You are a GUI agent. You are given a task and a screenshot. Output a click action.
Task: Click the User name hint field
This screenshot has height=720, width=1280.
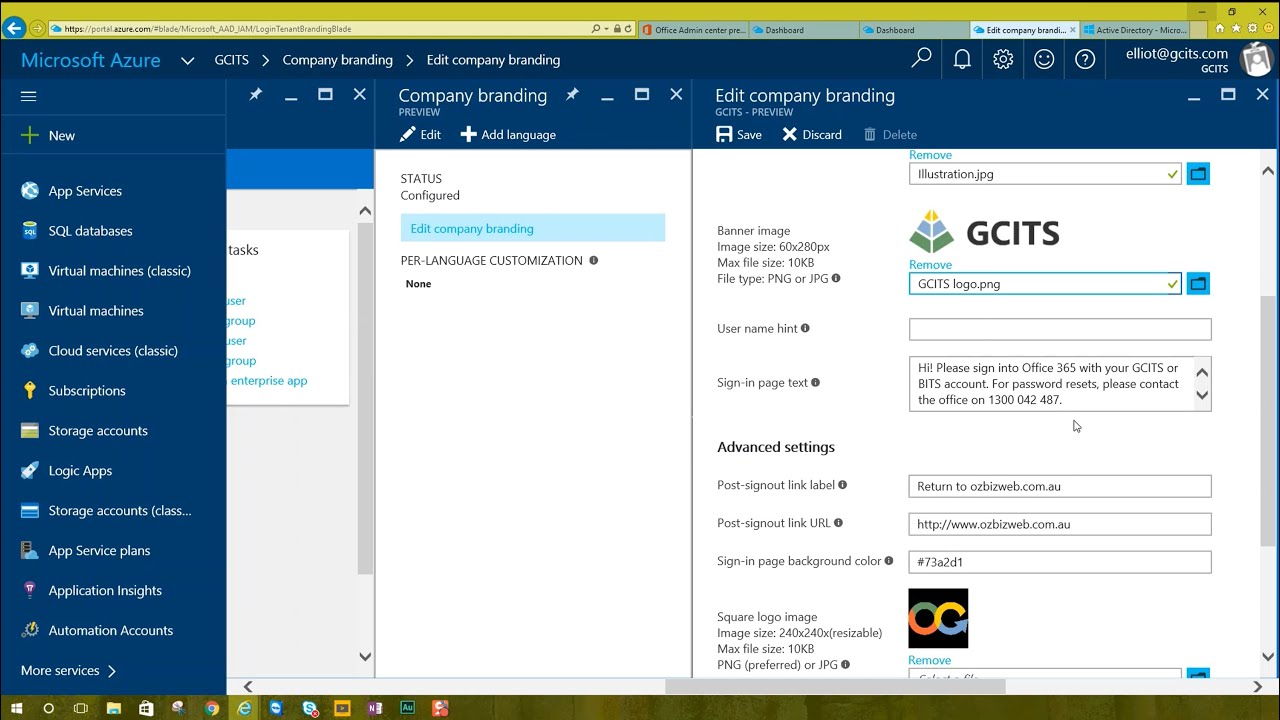tap(1060, 329)
